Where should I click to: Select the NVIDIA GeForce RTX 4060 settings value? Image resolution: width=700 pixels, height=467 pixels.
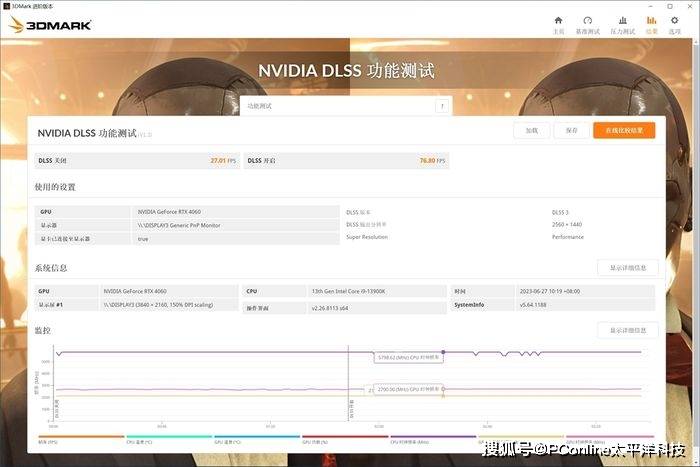pyautogui.click(x=169, y=212)
